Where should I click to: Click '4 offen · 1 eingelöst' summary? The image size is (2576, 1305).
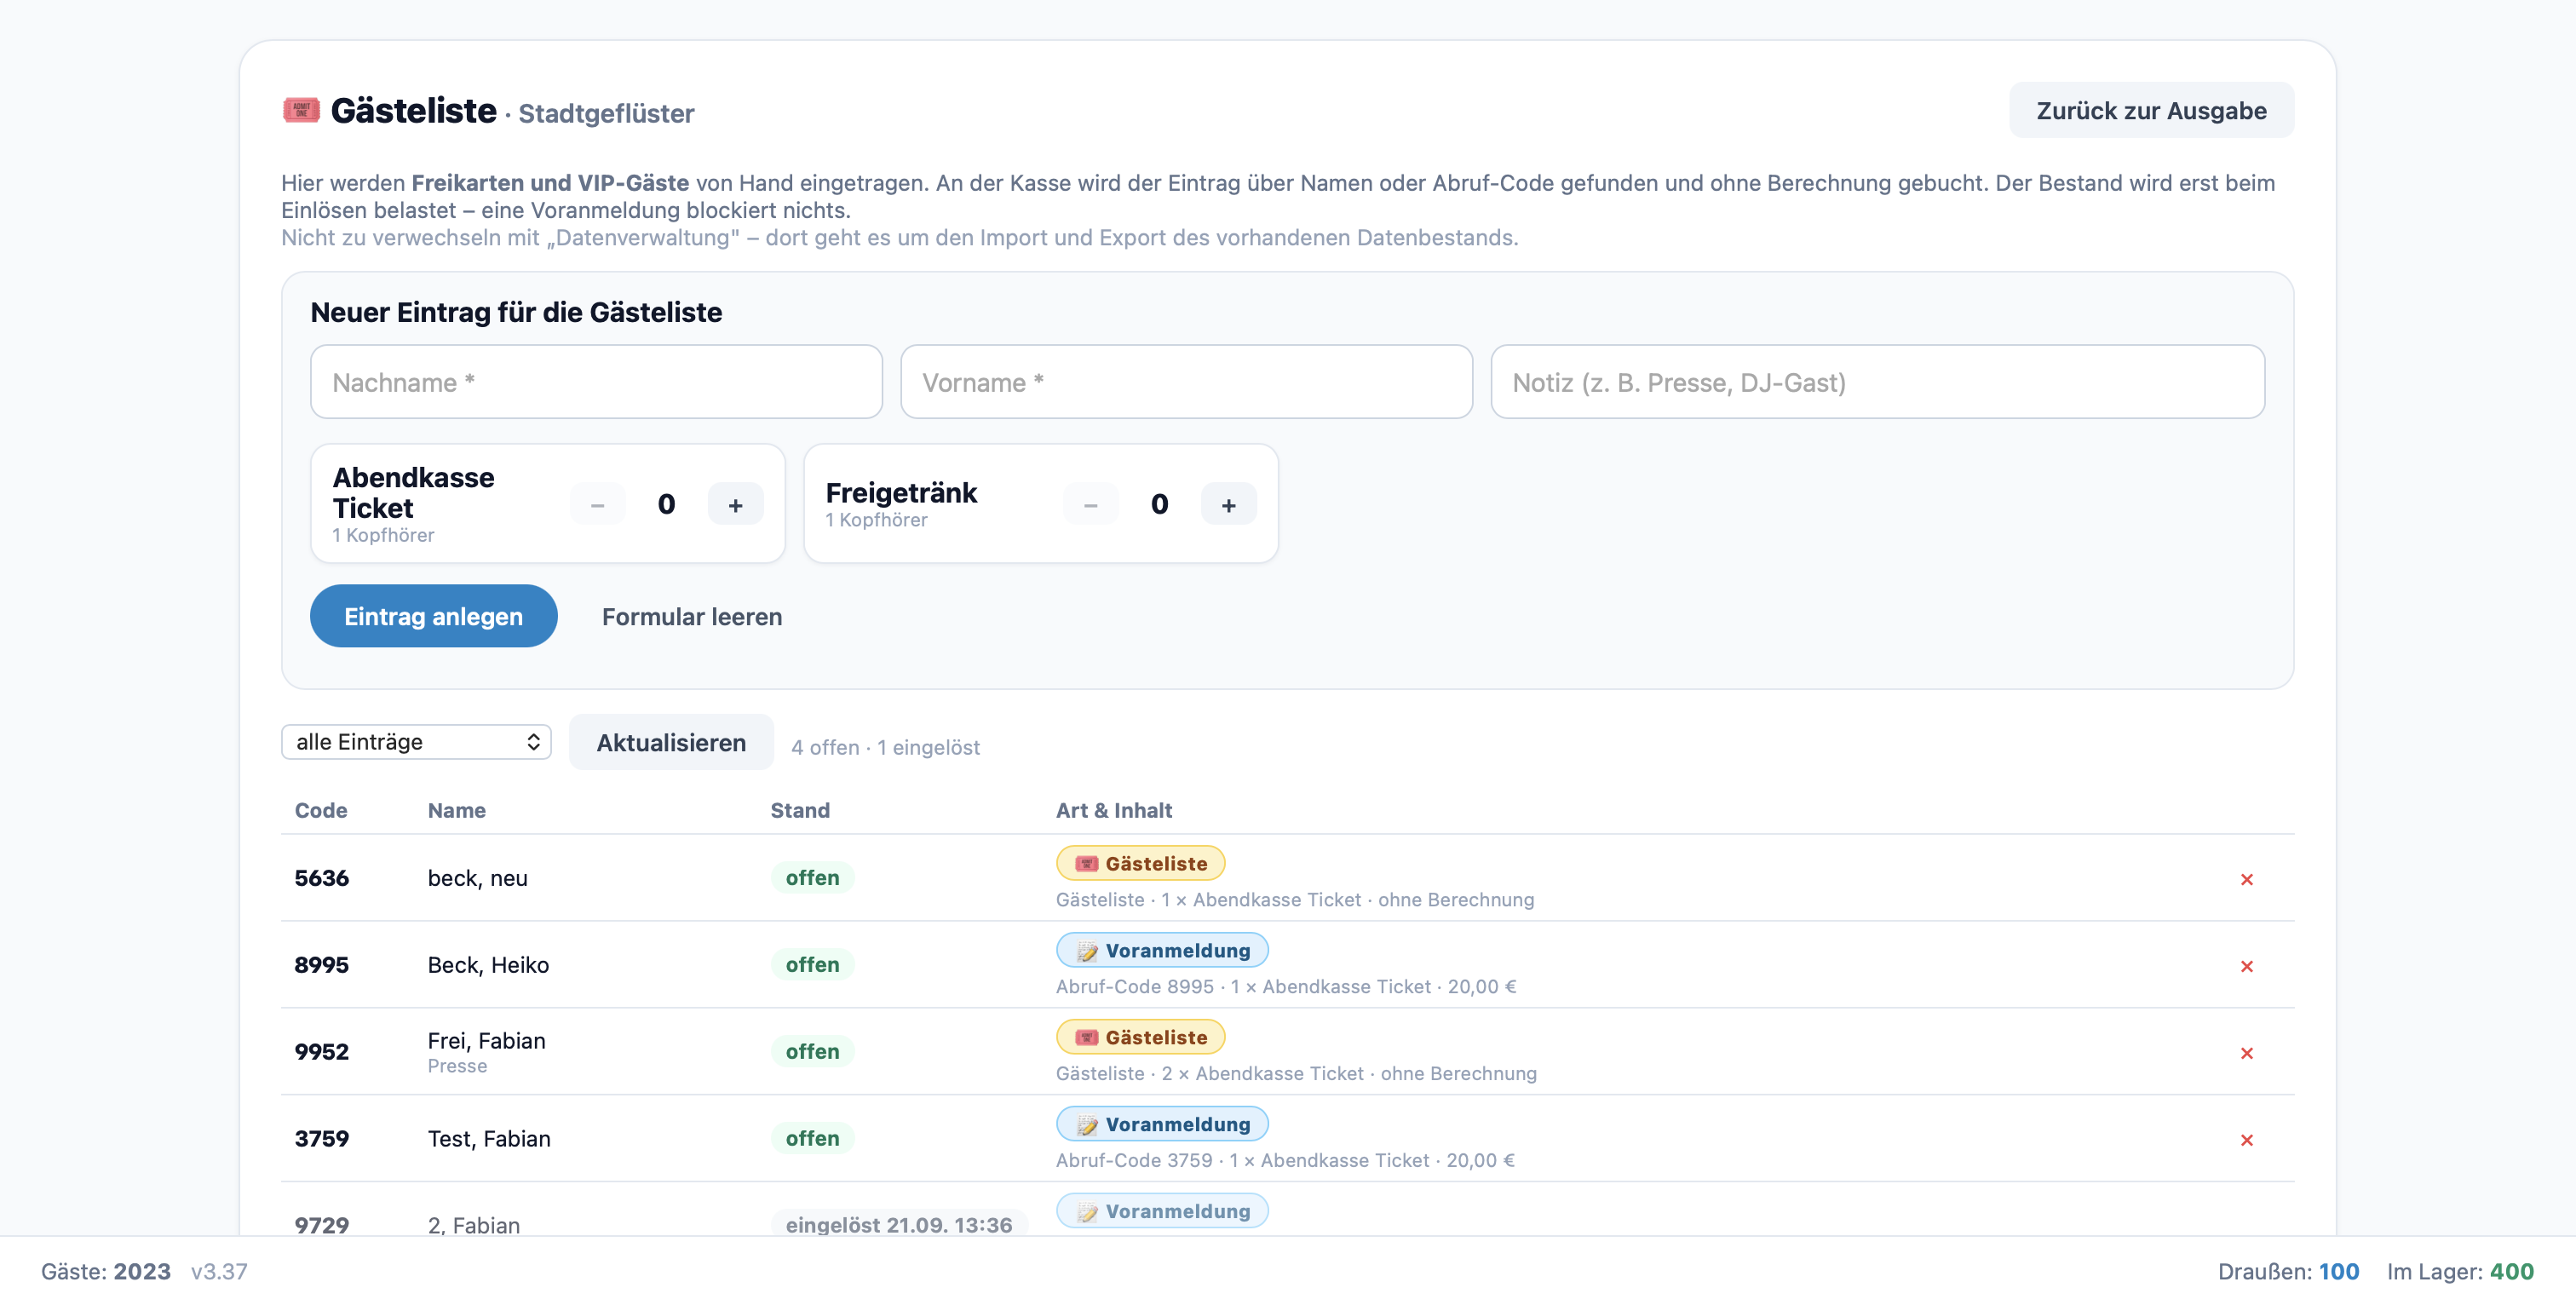coord(885,748)
